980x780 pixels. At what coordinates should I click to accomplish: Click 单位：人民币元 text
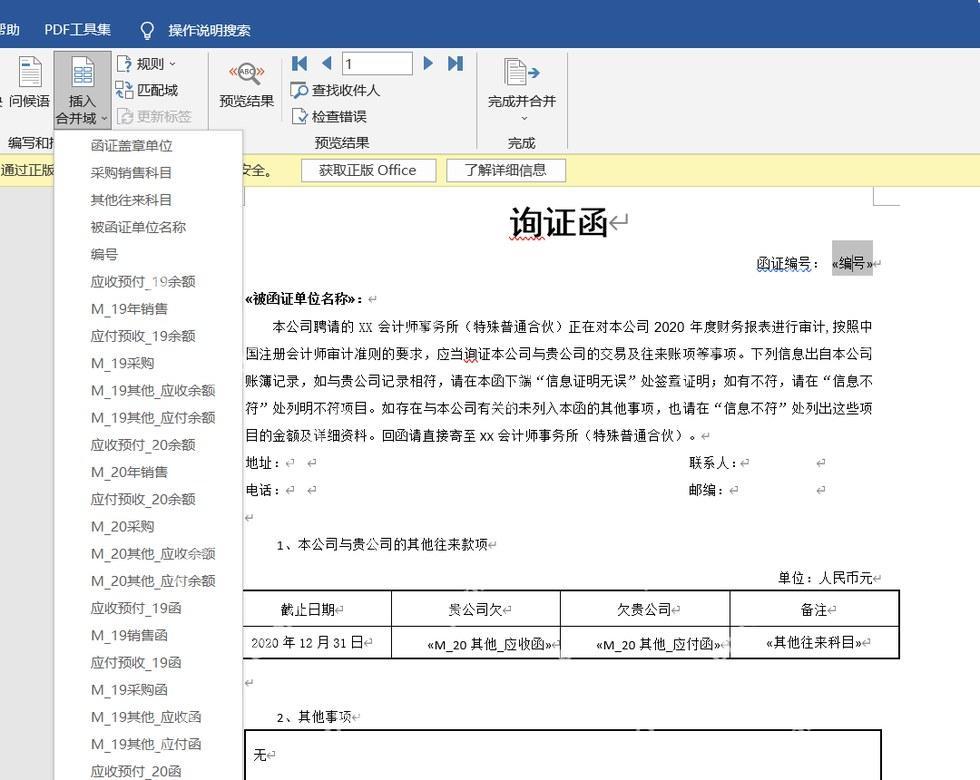click(x=825, y=578)
